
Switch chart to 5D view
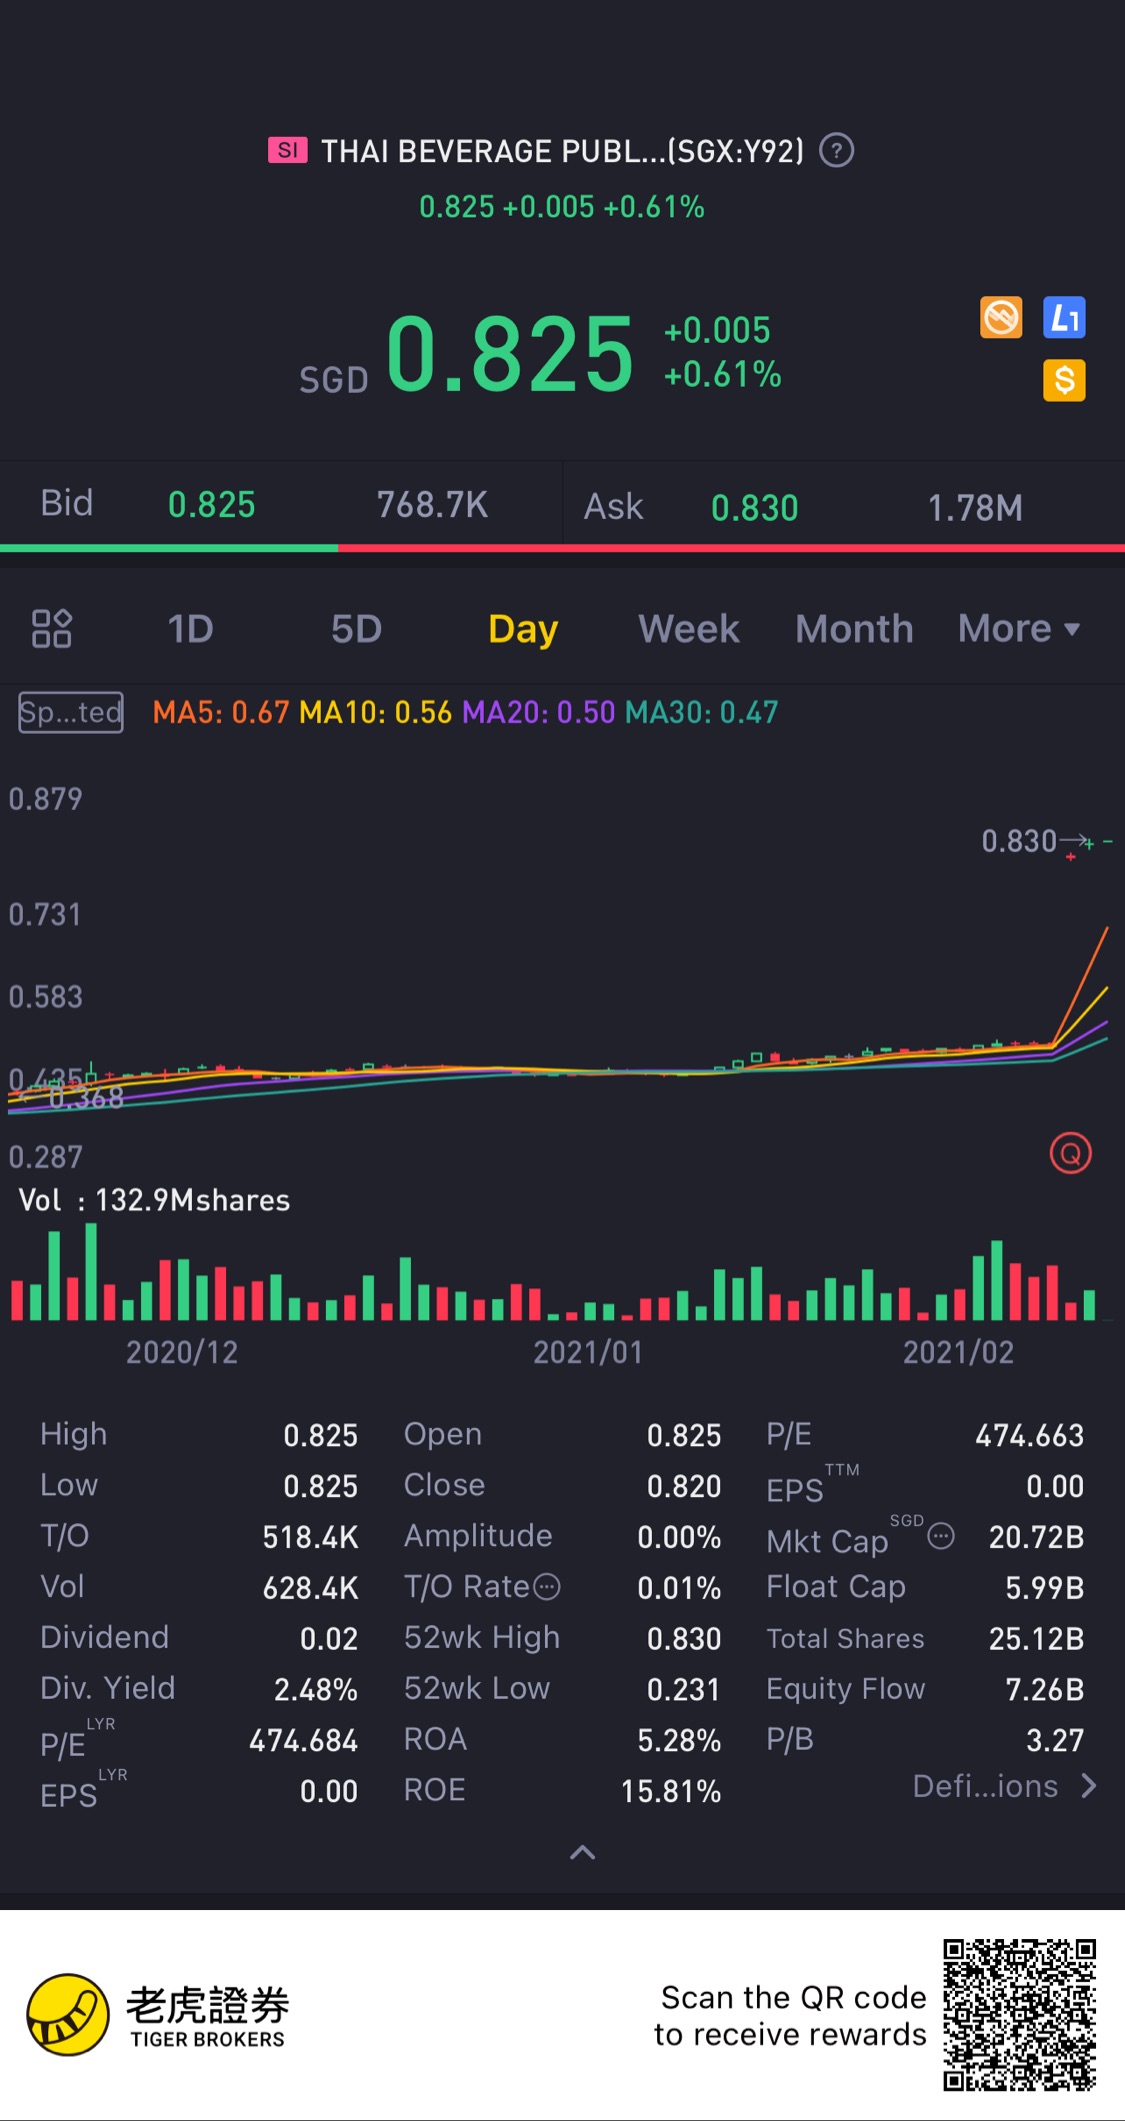[357, 629]
